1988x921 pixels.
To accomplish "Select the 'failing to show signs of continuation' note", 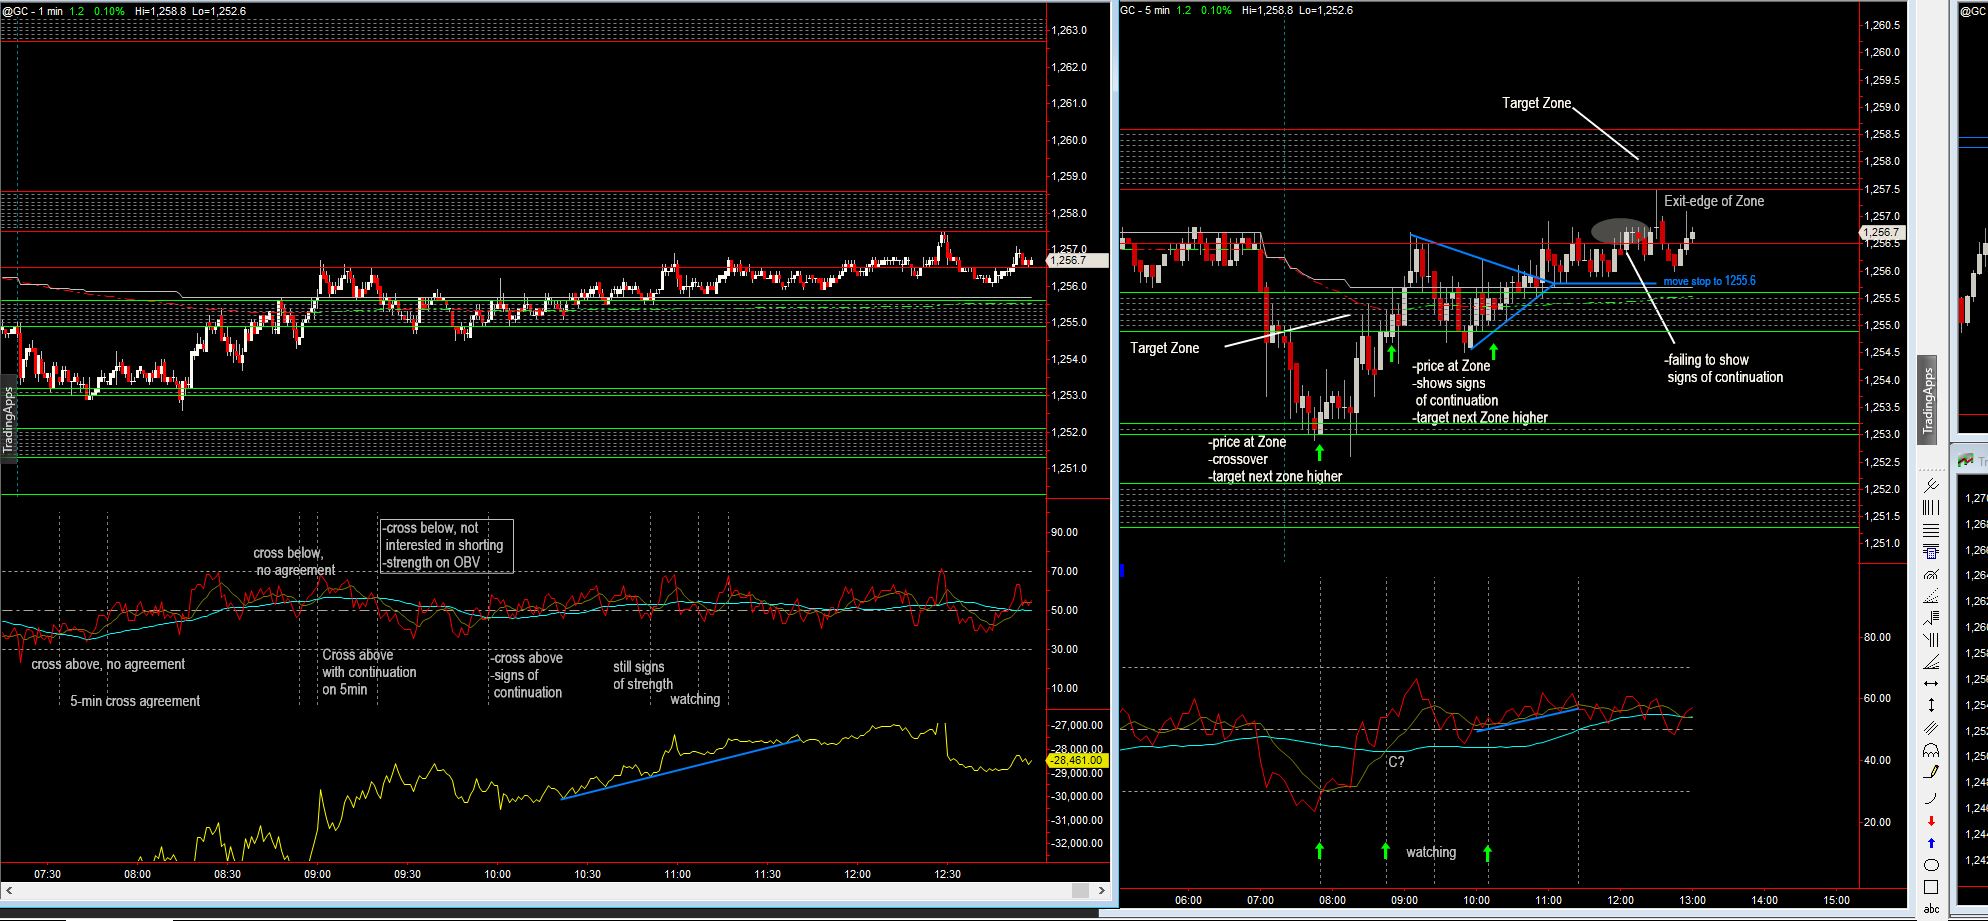I will pos(1724,368).
